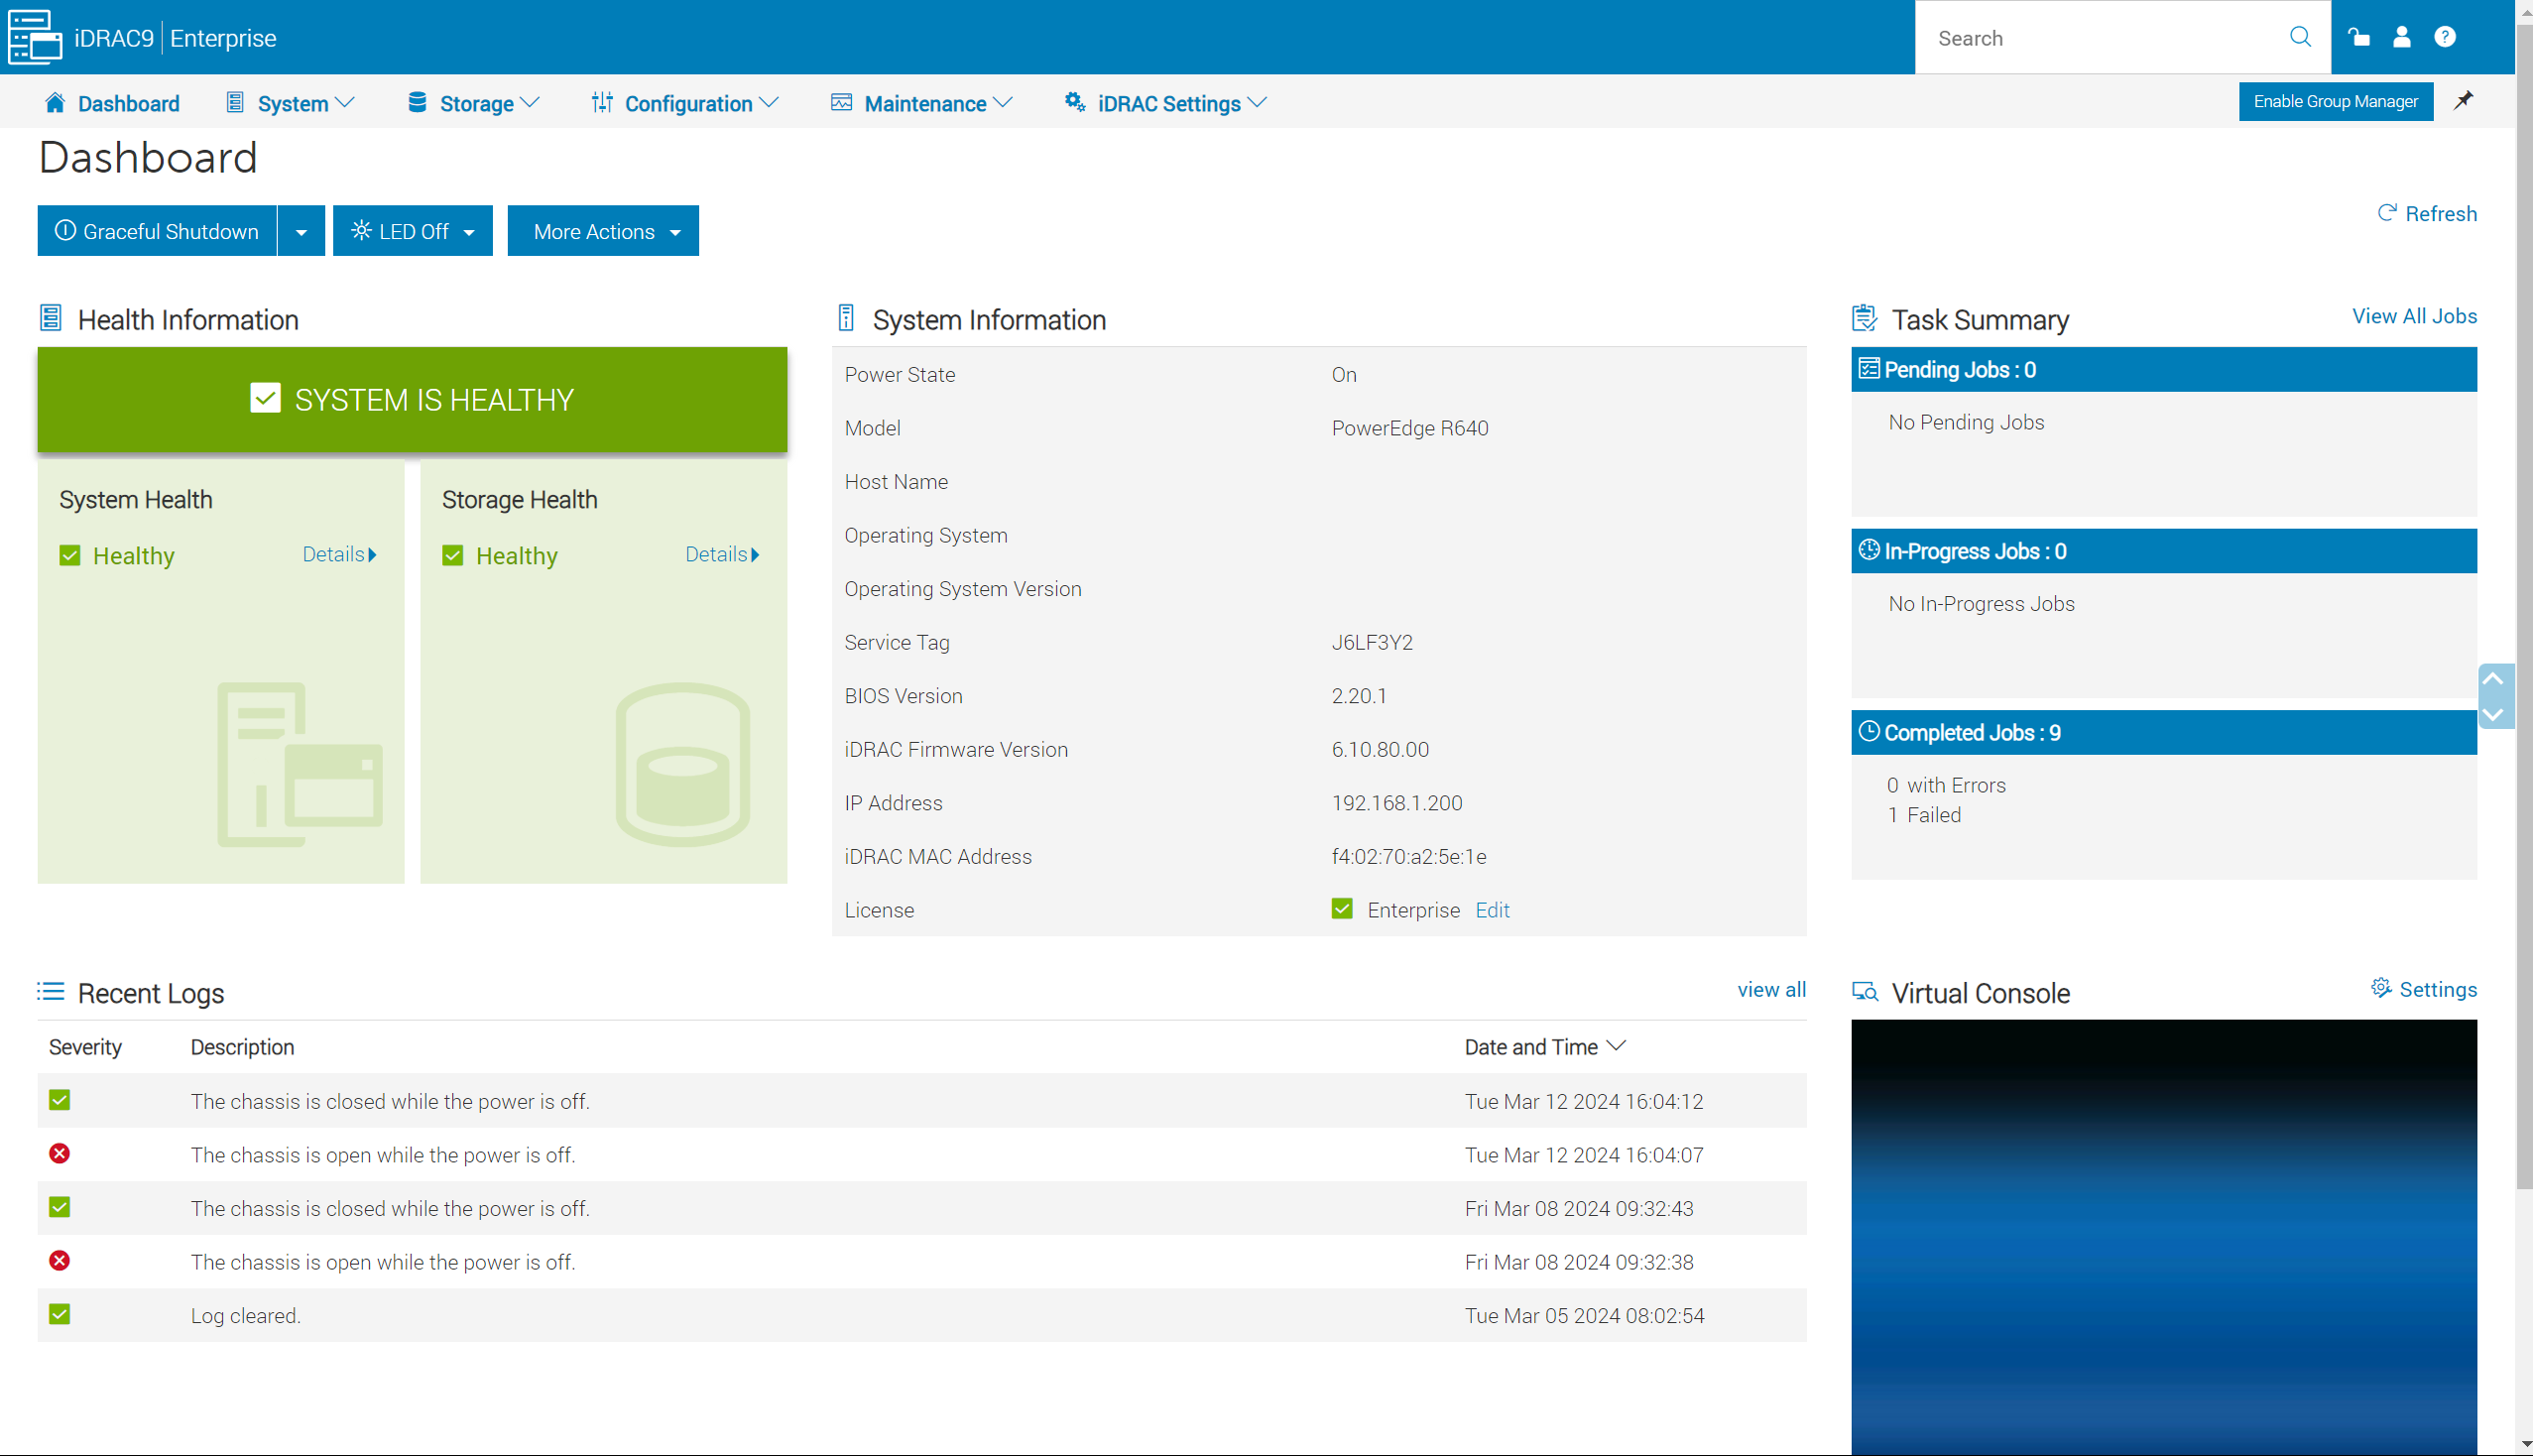This screenshot has height=1456, width=2533.
Task: Click the large System Health server graphic
Action: pos(300,765)
